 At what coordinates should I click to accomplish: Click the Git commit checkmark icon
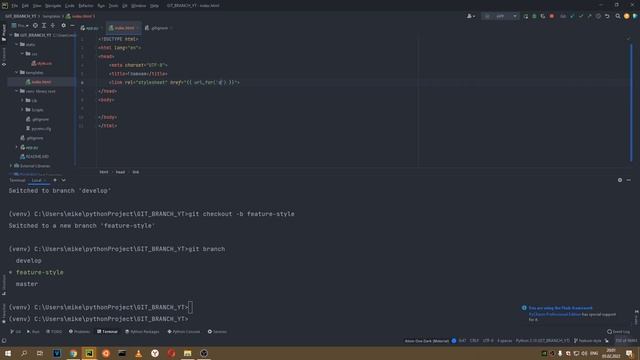[581, 16]
